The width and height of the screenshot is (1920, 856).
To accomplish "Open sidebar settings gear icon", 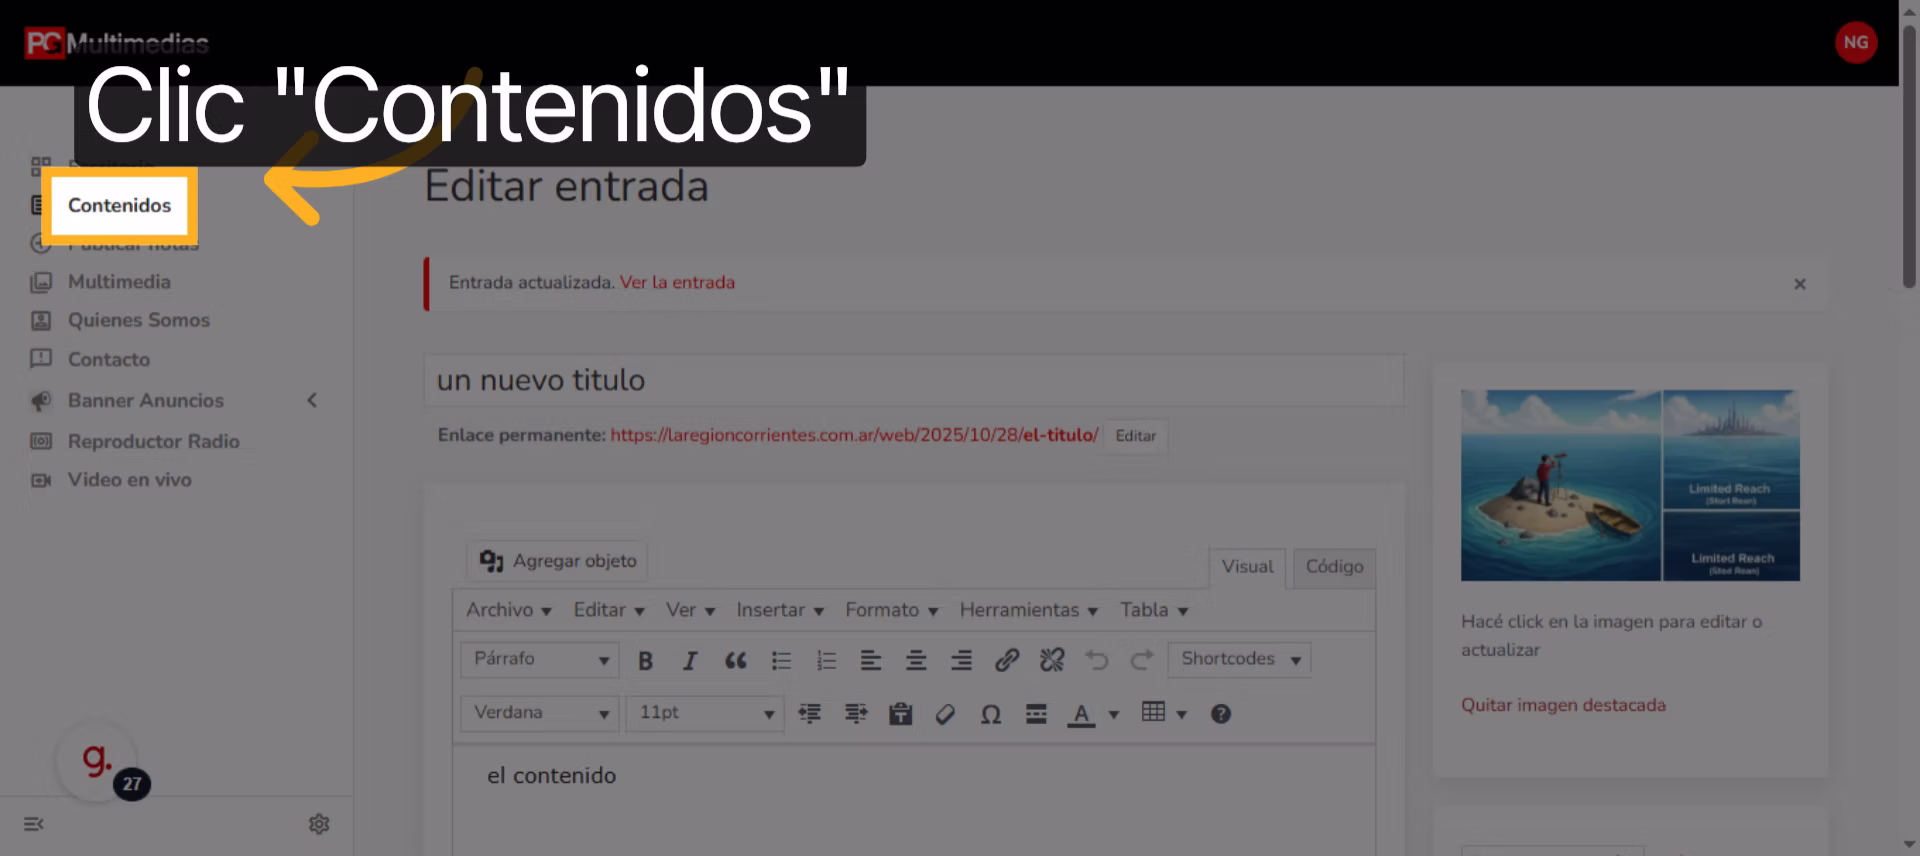I will 319,824.
